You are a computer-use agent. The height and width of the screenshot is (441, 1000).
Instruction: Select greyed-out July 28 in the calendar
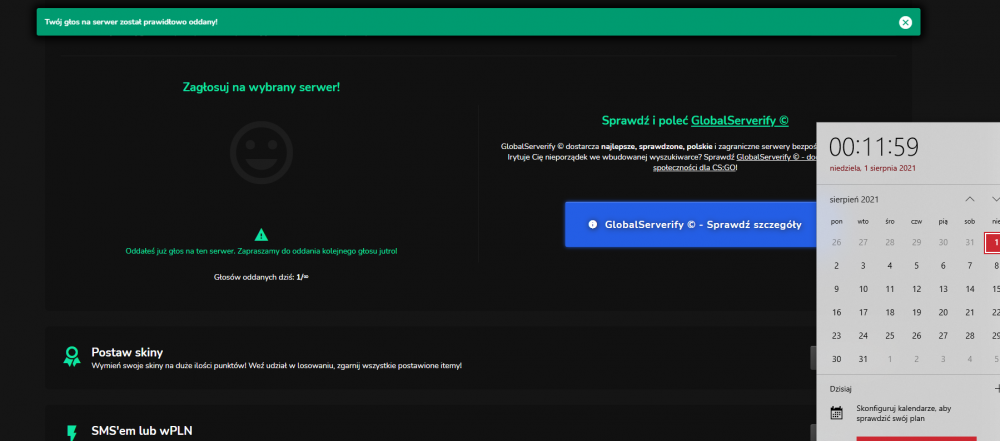[890, 243]
